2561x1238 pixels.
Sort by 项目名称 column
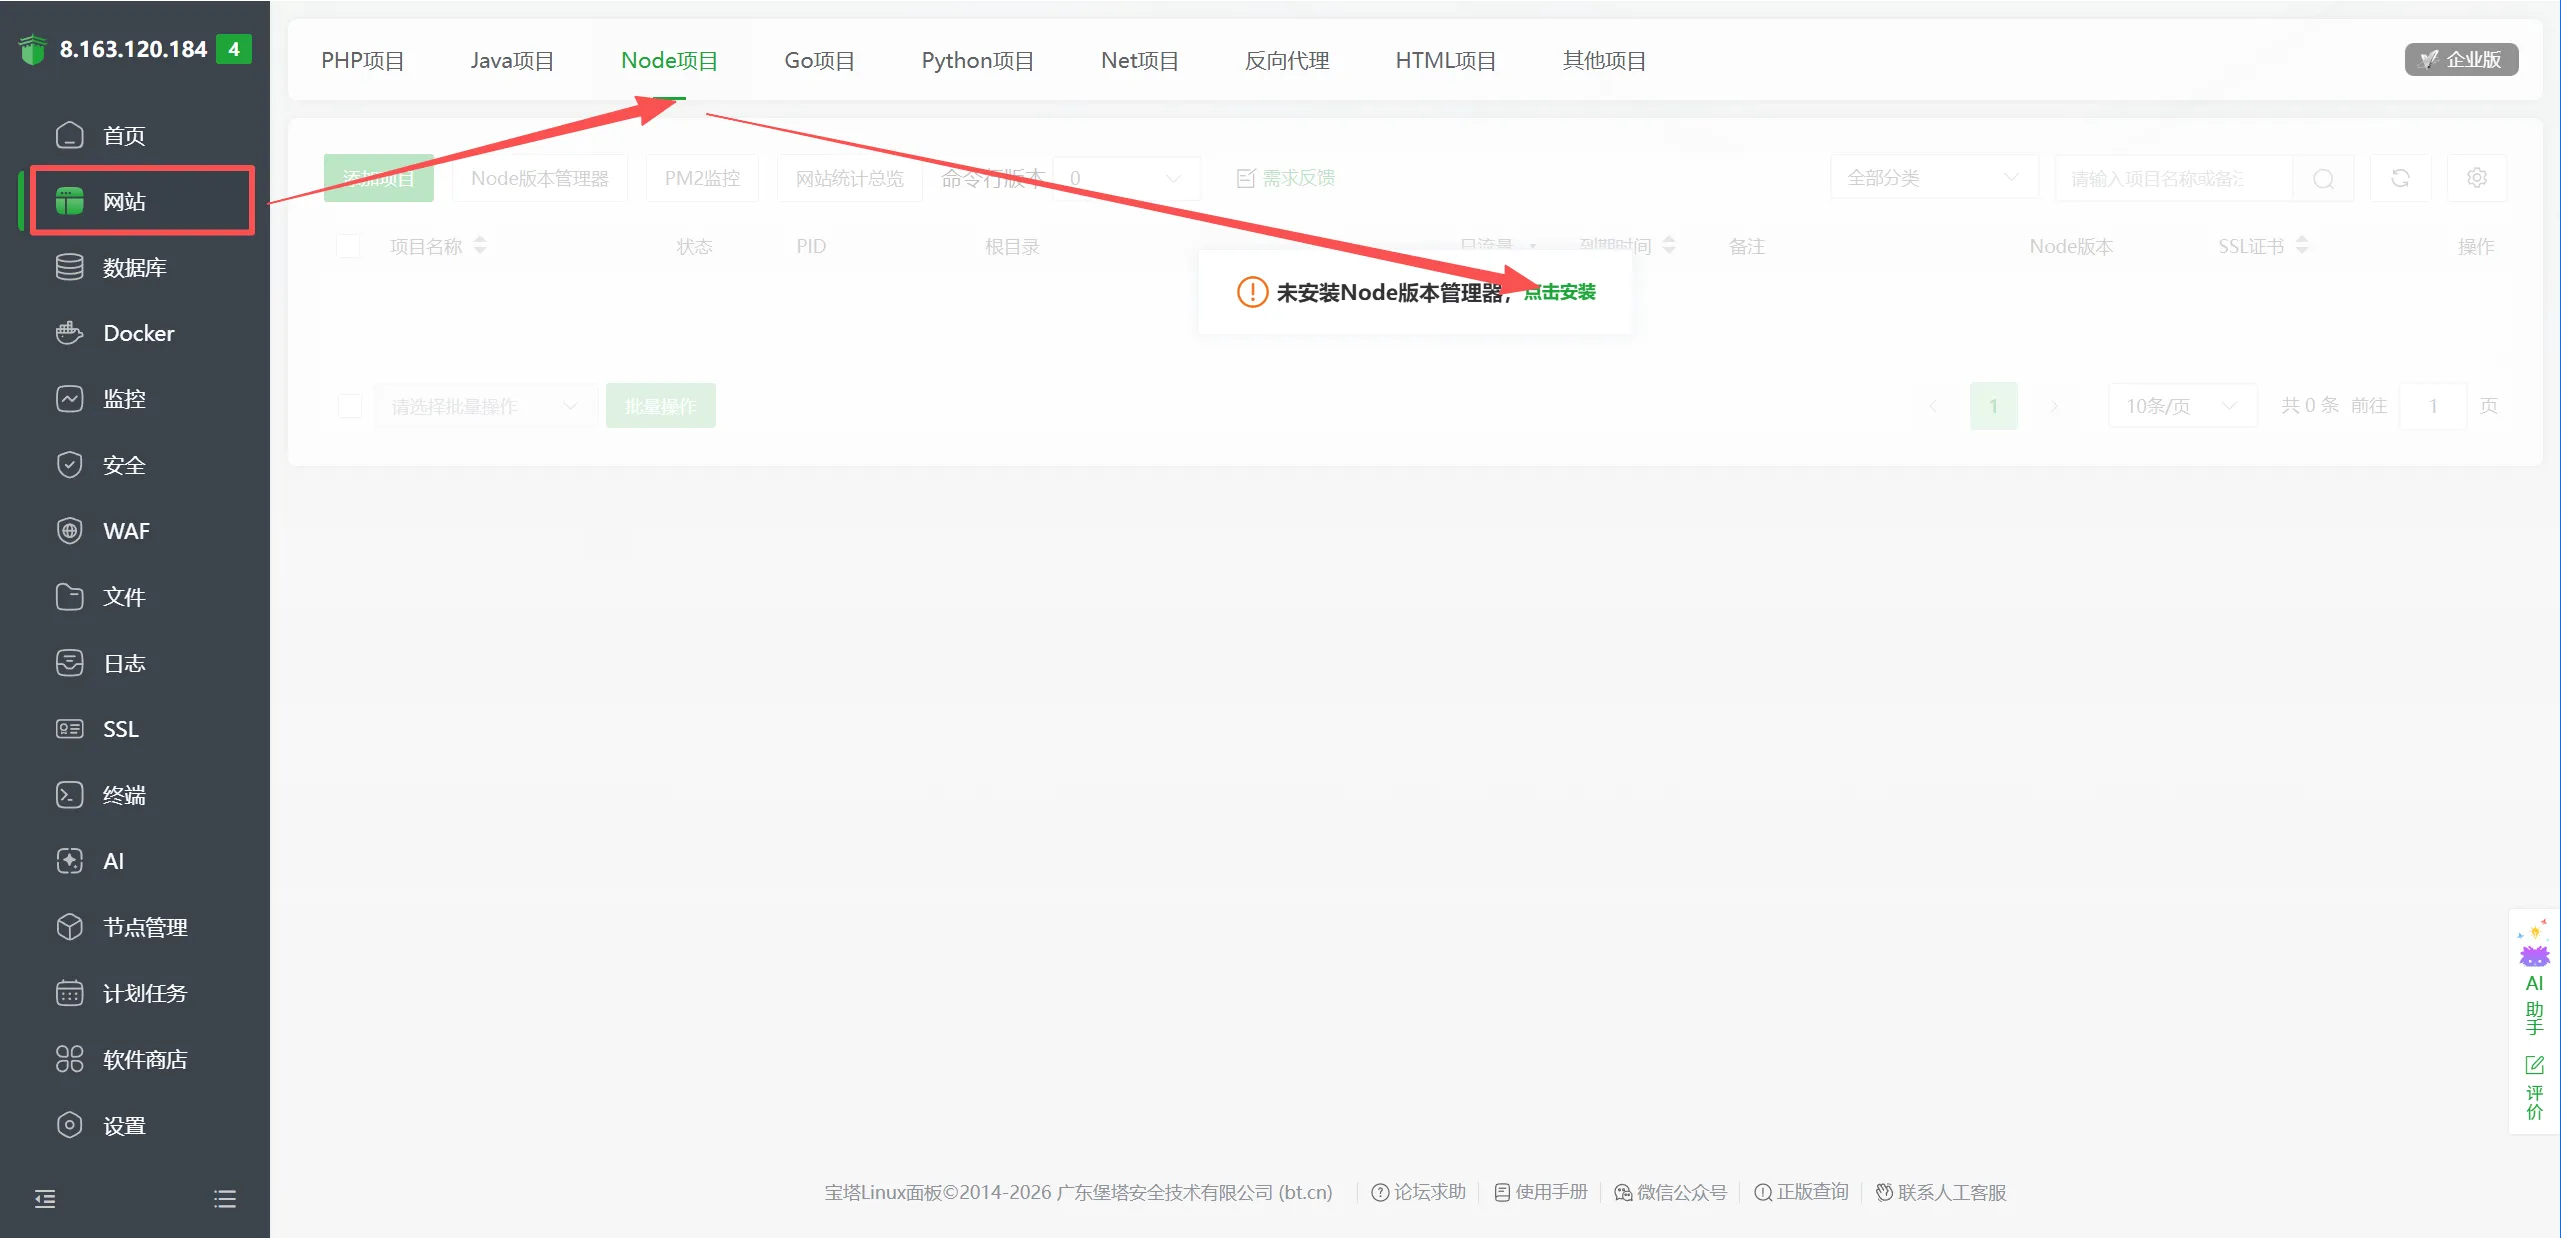point(479,246)
